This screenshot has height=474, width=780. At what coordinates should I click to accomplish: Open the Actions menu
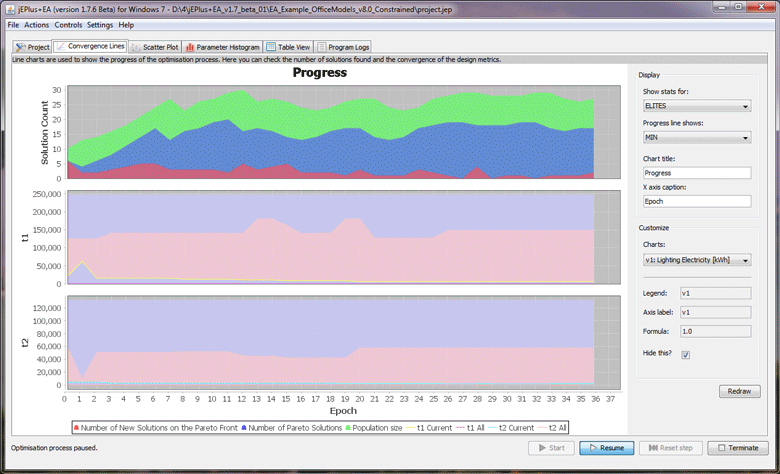pos(36,25)
